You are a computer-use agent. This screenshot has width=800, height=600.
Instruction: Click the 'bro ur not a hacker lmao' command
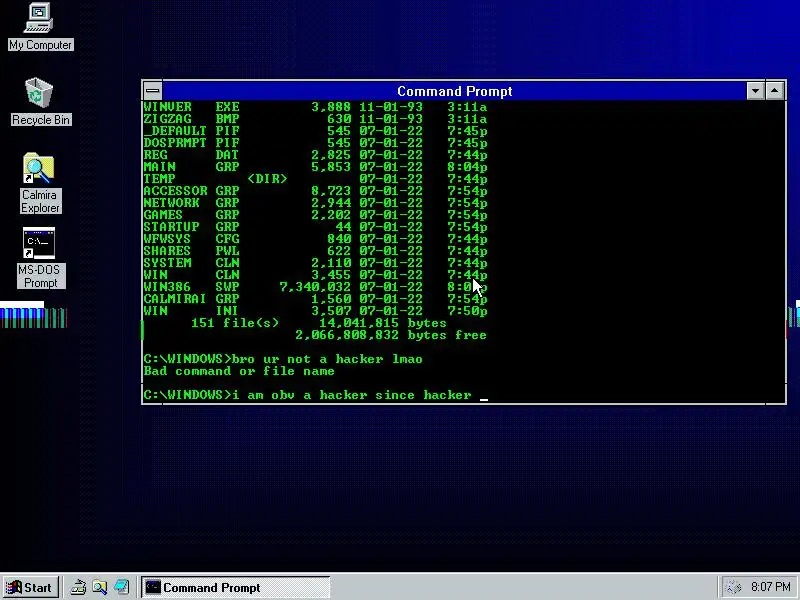tap(327, 359)
